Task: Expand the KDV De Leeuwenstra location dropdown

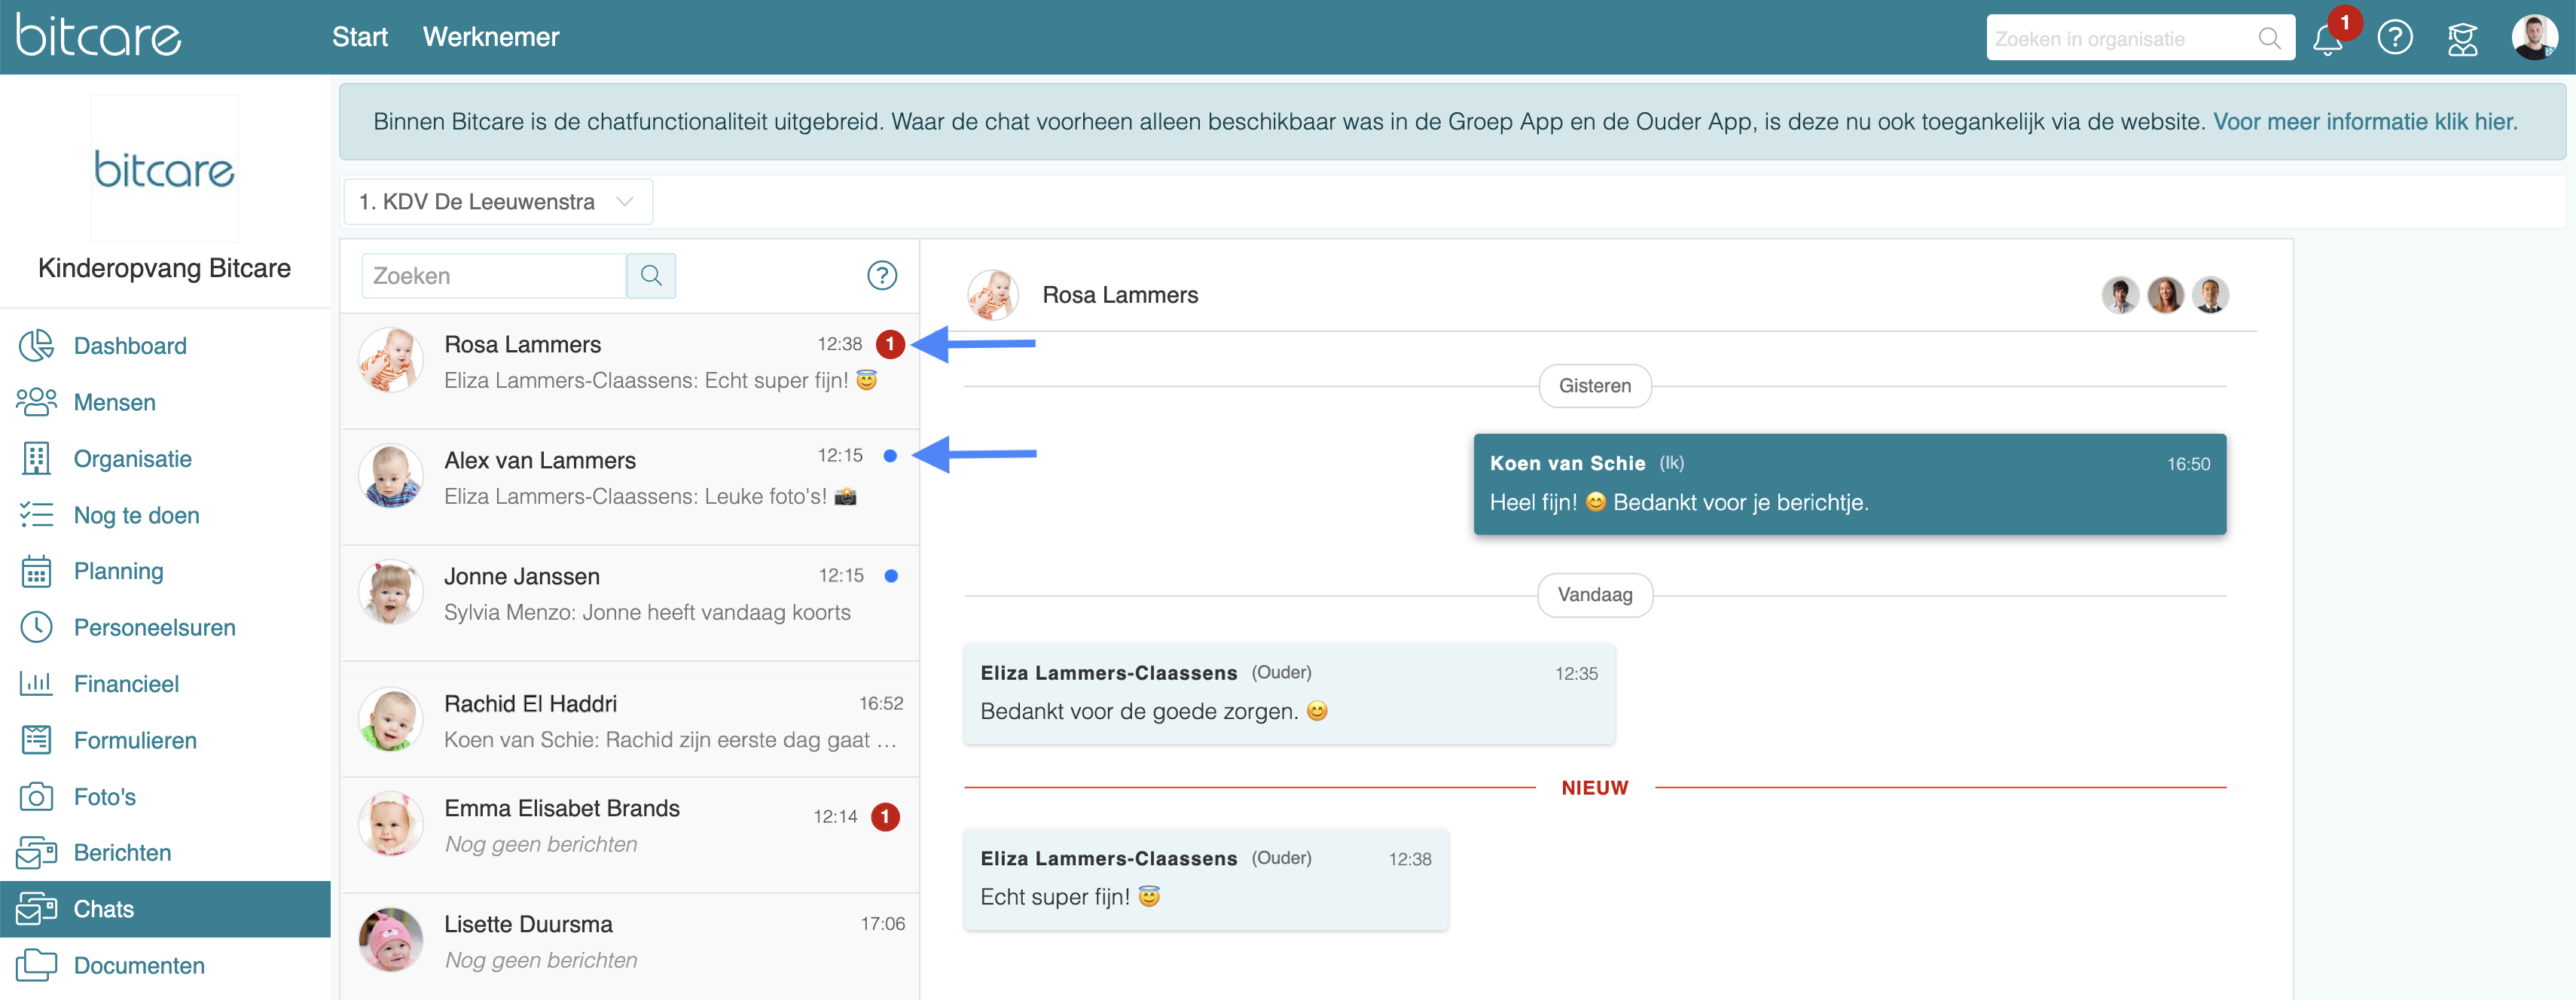Action: point(497,202)
